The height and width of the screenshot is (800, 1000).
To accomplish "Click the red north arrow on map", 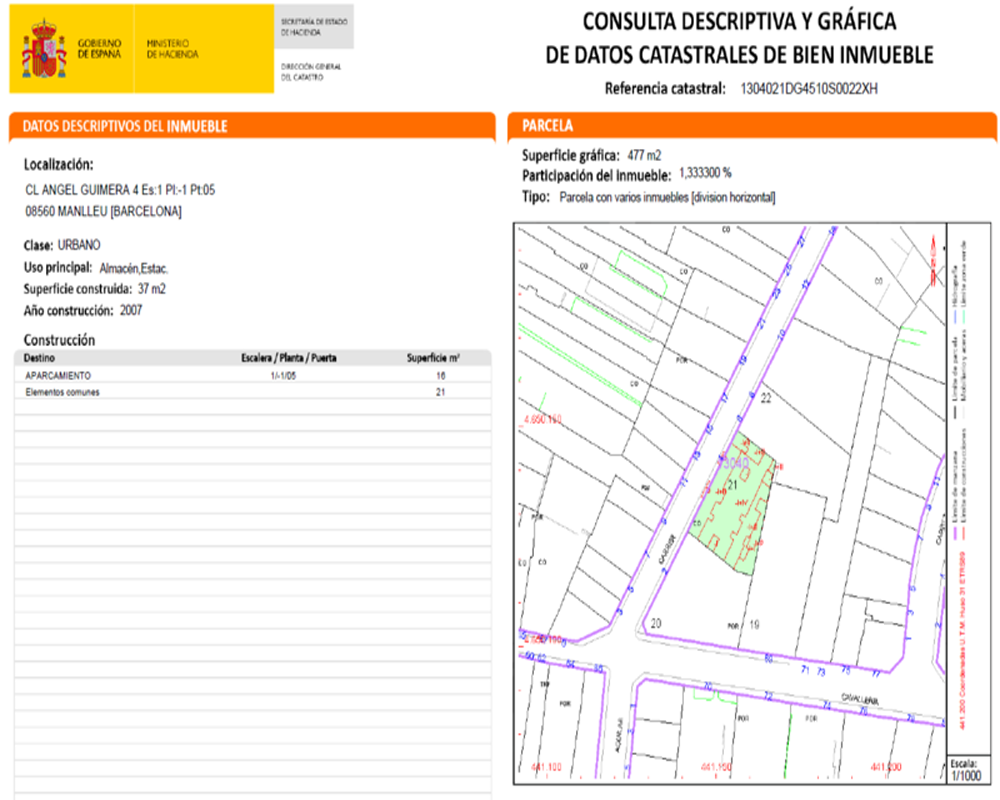I will pyautogui.click(x=933, y=260).
